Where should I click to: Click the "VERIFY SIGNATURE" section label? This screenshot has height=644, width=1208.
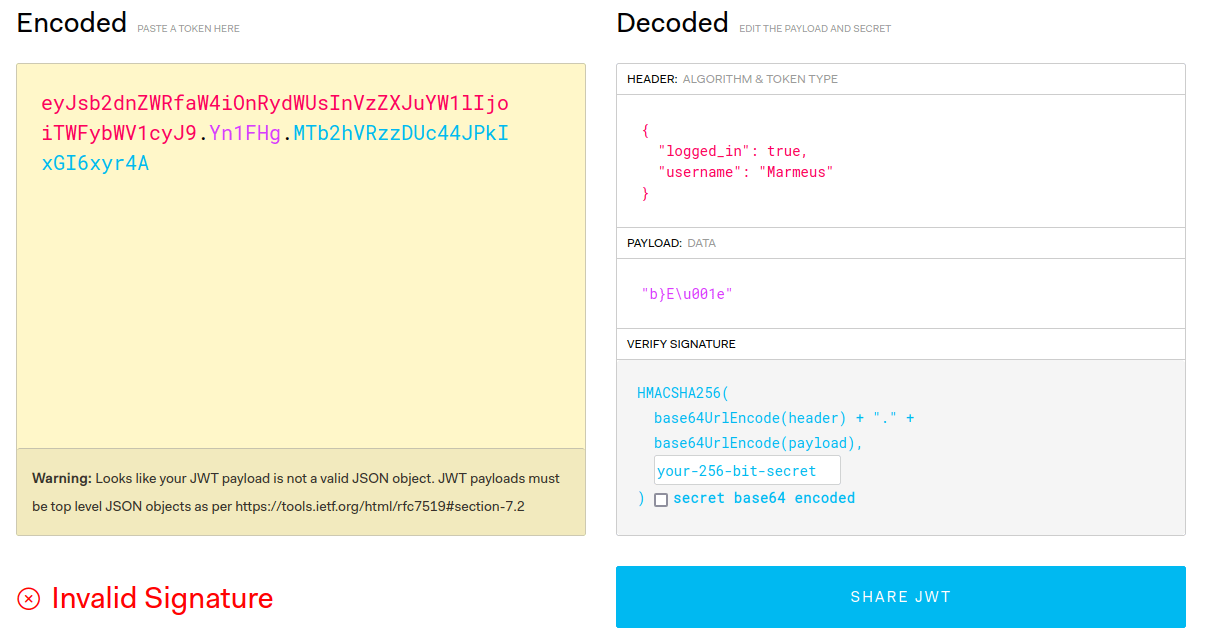(x=681, y=344)
